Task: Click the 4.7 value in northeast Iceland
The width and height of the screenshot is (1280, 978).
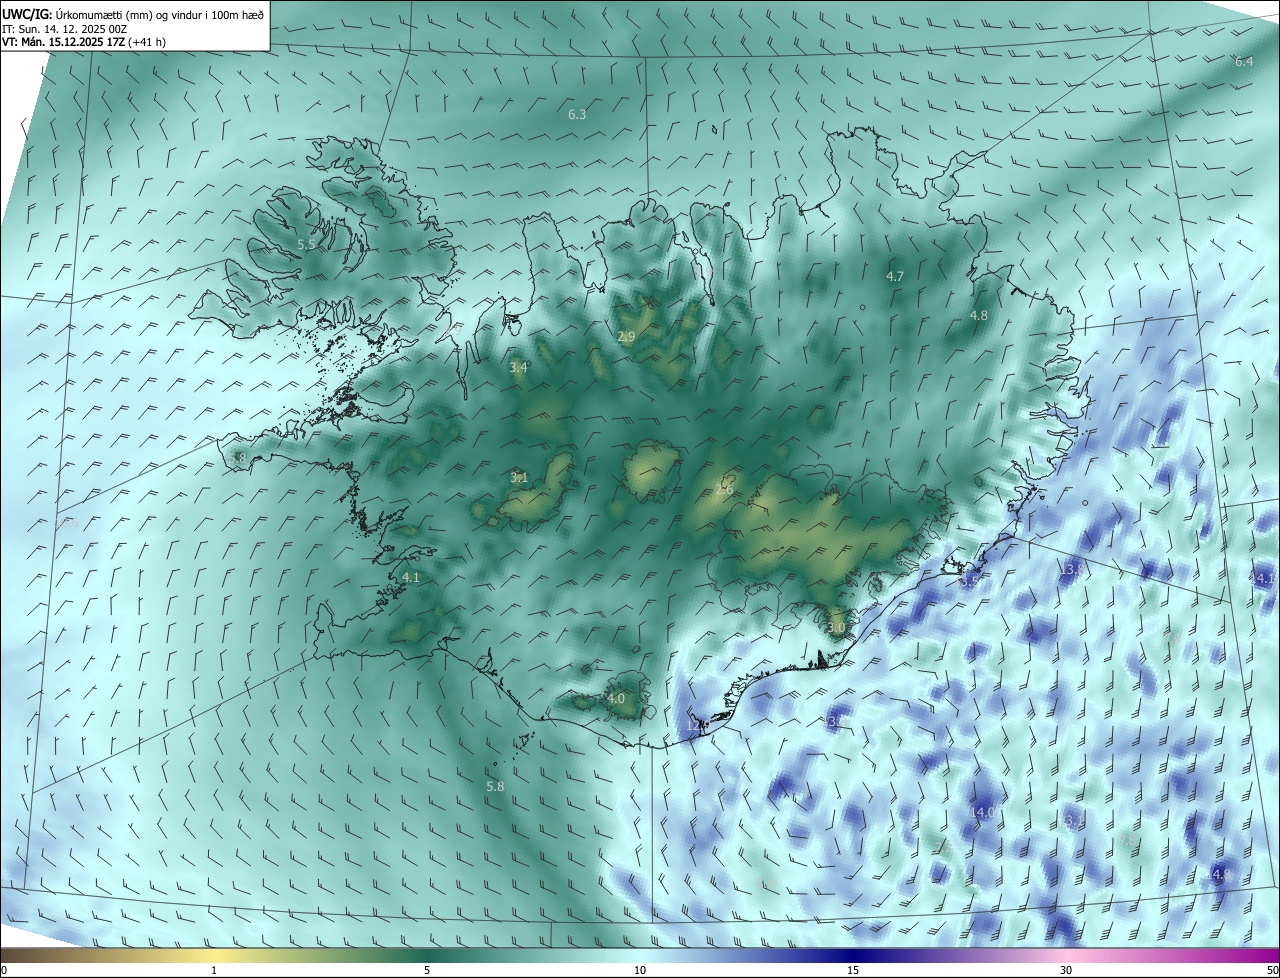Action: click(895, 276)
